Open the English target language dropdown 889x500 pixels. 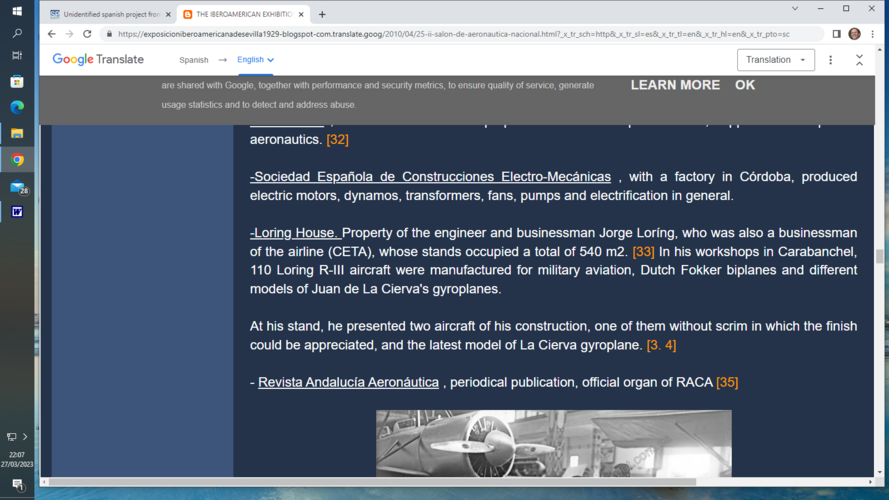[256, 60]
